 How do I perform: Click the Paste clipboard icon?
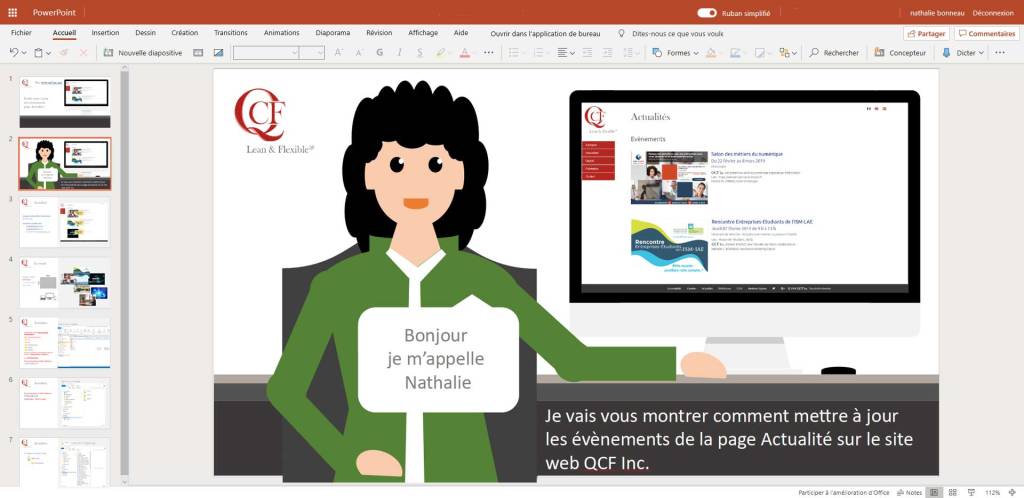coord(39,53)
